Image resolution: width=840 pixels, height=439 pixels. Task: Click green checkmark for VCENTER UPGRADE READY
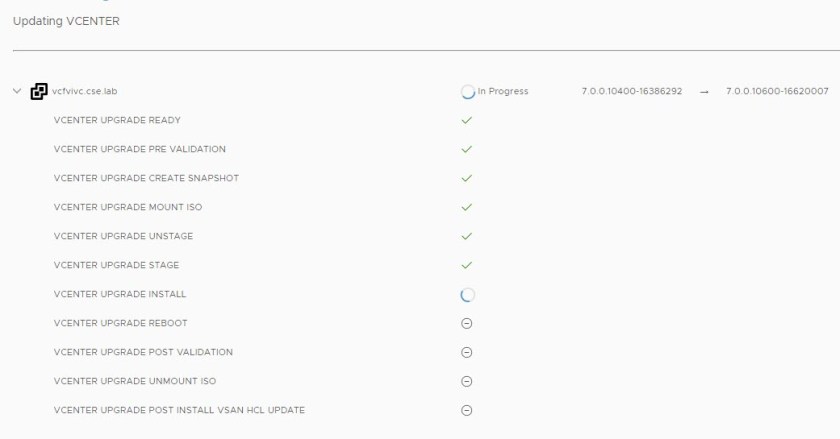tap(466, 120)
